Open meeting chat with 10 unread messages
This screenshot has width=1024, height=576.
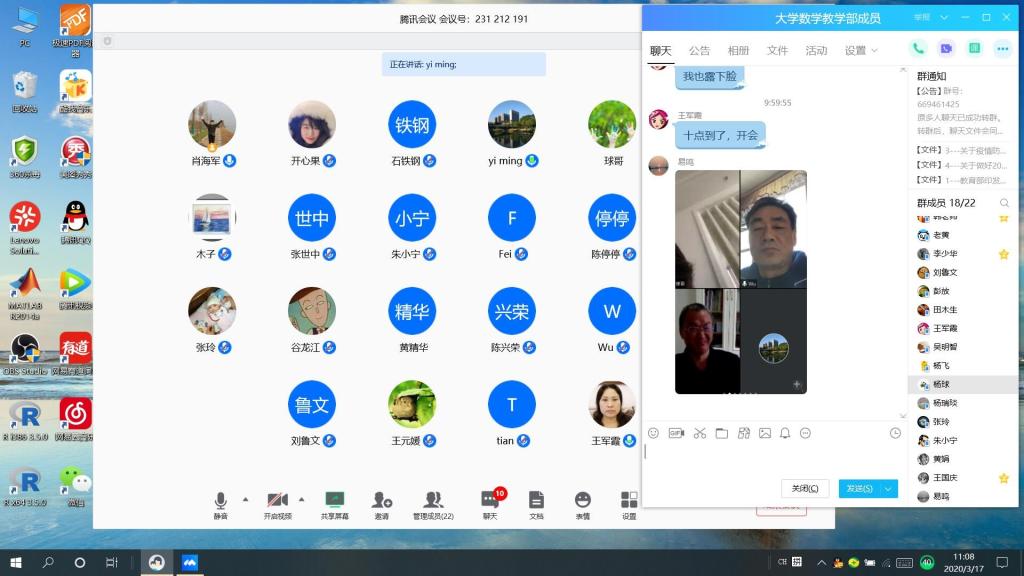[490, 499]
